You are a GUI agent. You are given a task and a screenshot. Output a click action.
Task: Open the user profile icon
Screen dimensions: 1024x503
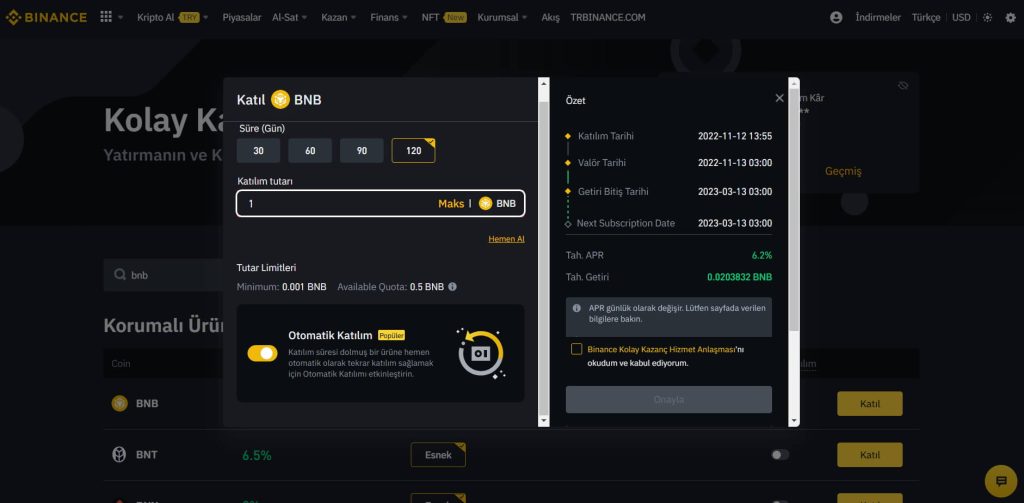click(x=836, y=18)
